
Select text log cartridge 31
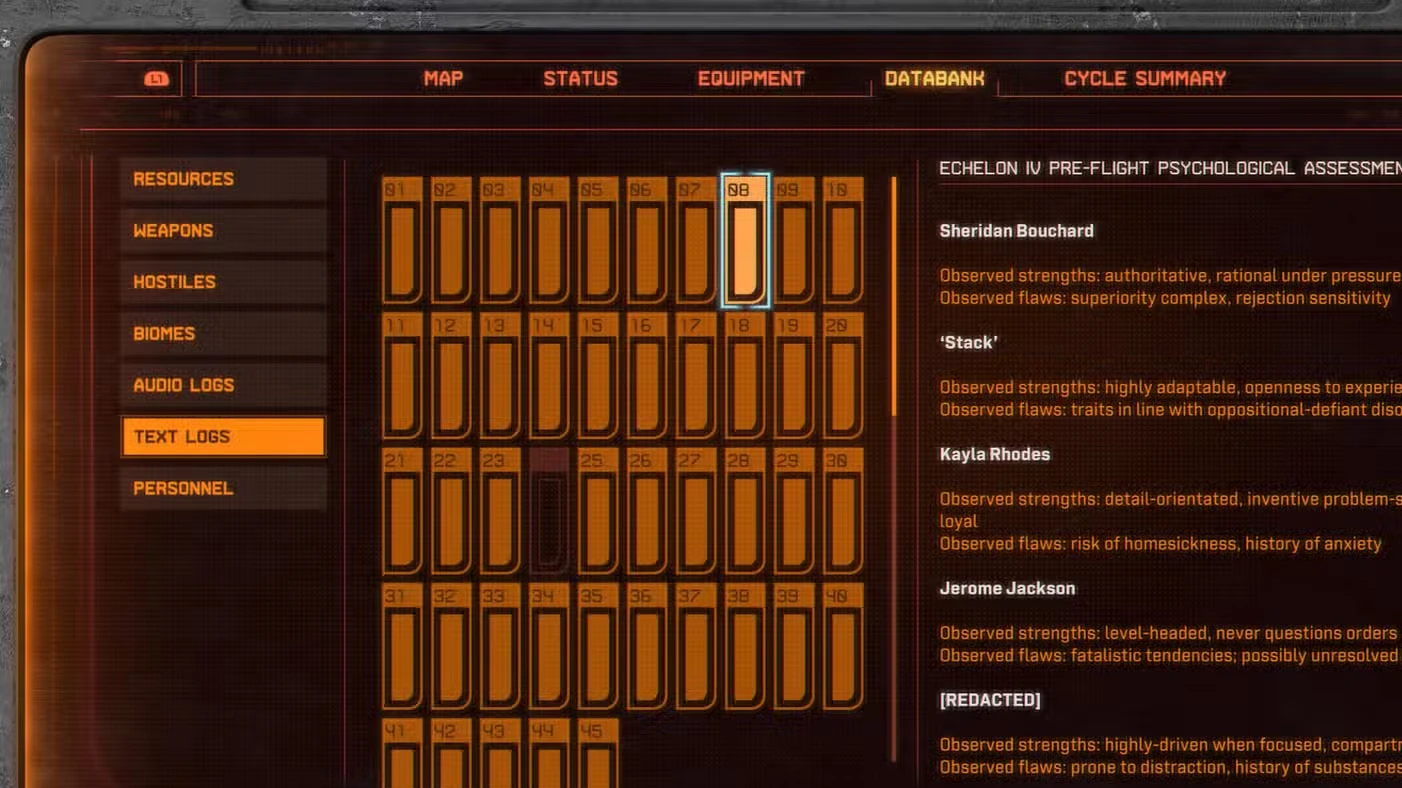(402, 647)
